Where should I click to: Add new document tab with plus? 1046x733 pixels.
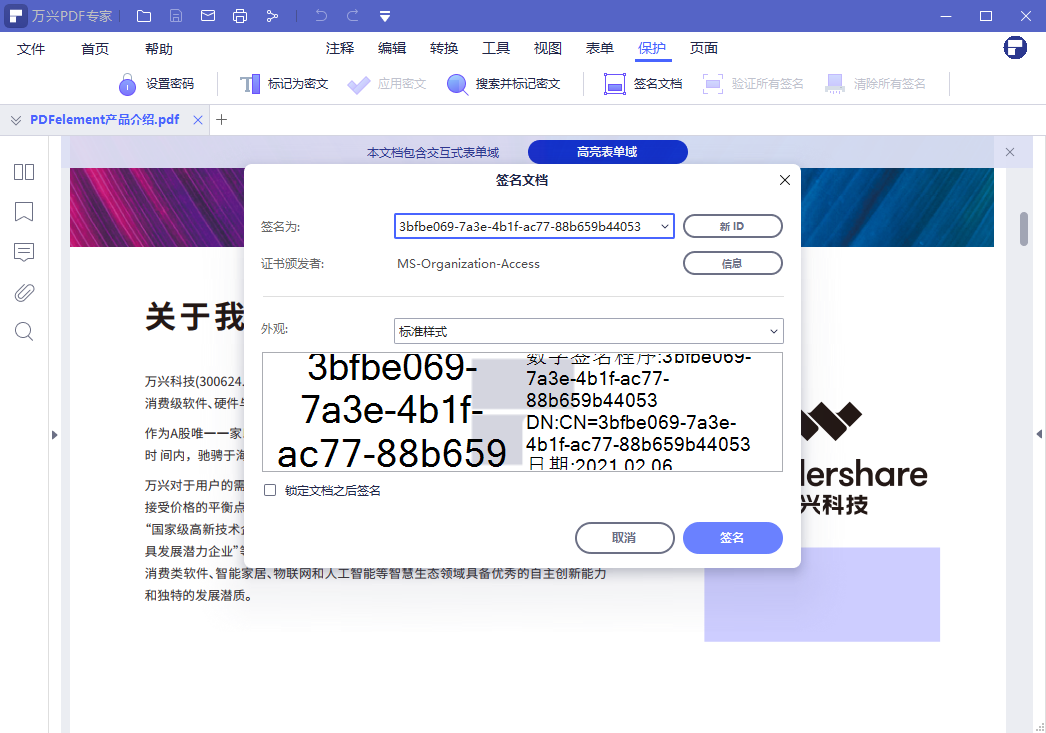point(221,119)
